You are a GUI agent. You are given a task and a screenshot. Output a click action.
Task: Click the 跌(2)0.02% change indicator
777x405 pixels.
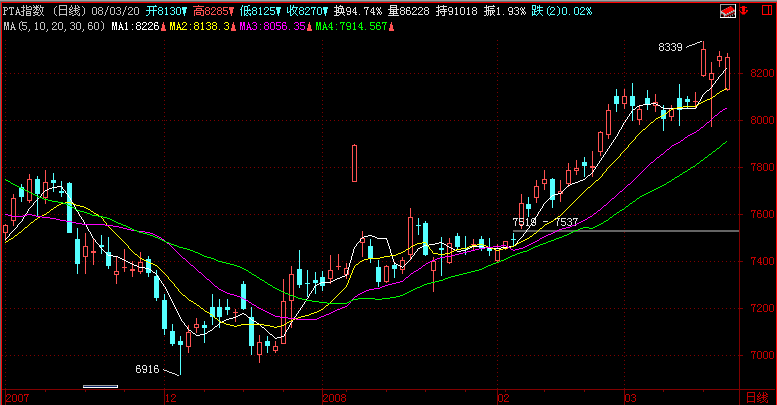pyautogui.click(x=564, y=12)
